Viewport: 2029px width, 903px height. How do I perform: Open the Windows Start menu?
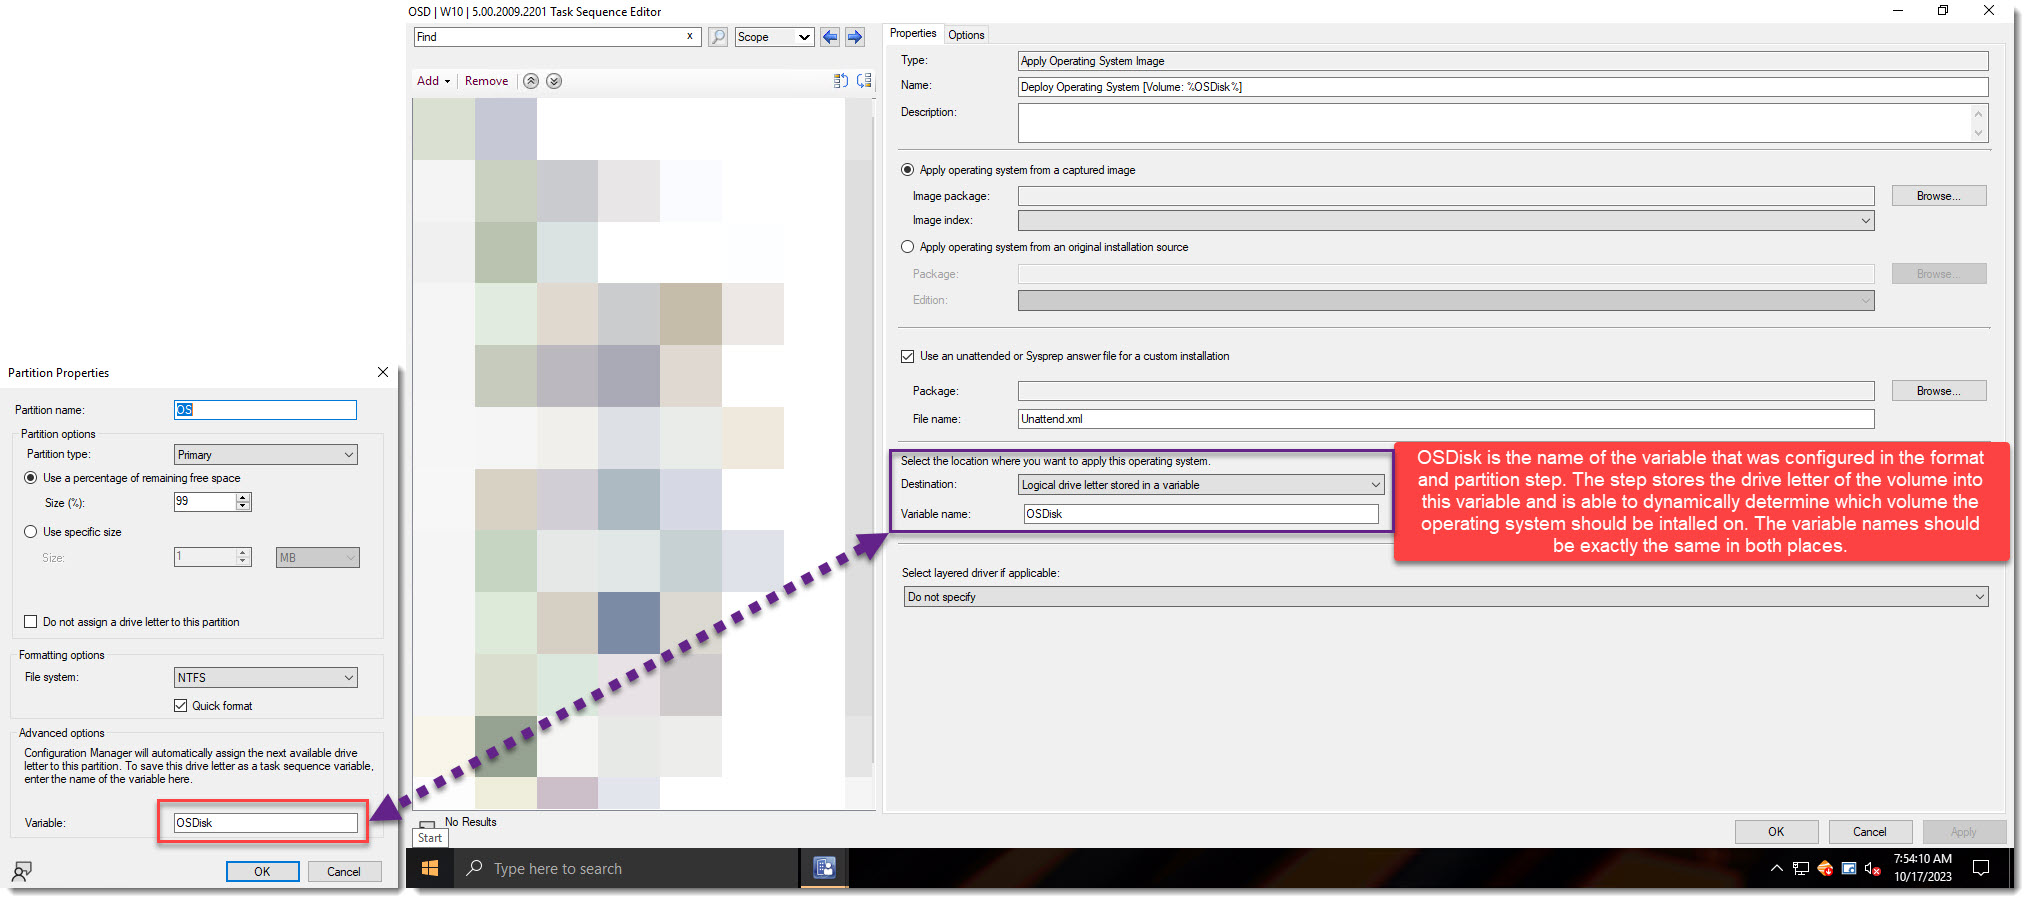(x=430, y=869)
